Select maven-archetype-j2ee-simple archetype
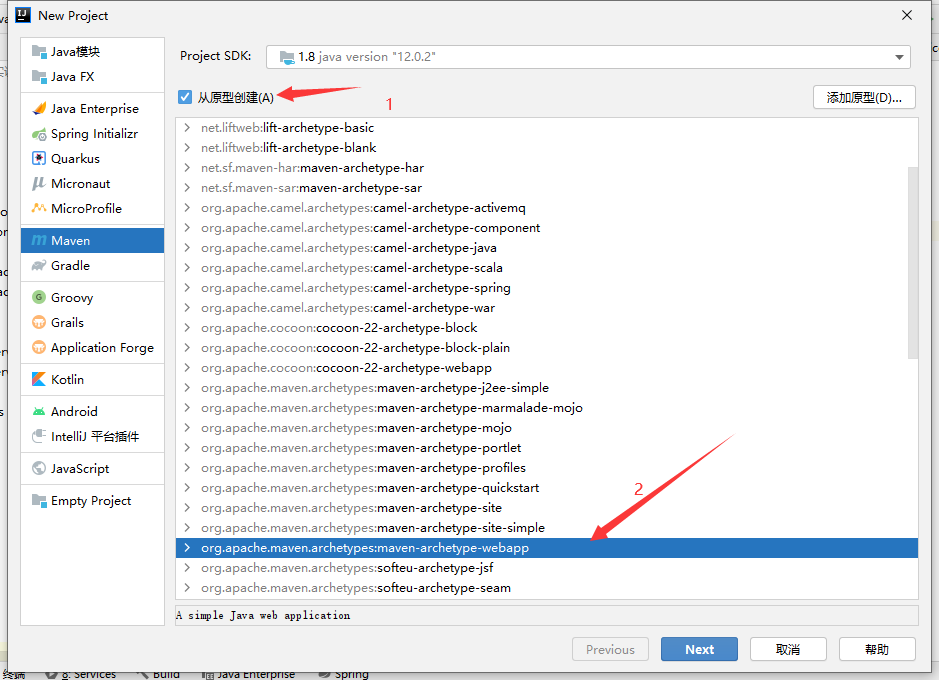The image size is (939, 680). pyautogui.click(x=547, y=388)
